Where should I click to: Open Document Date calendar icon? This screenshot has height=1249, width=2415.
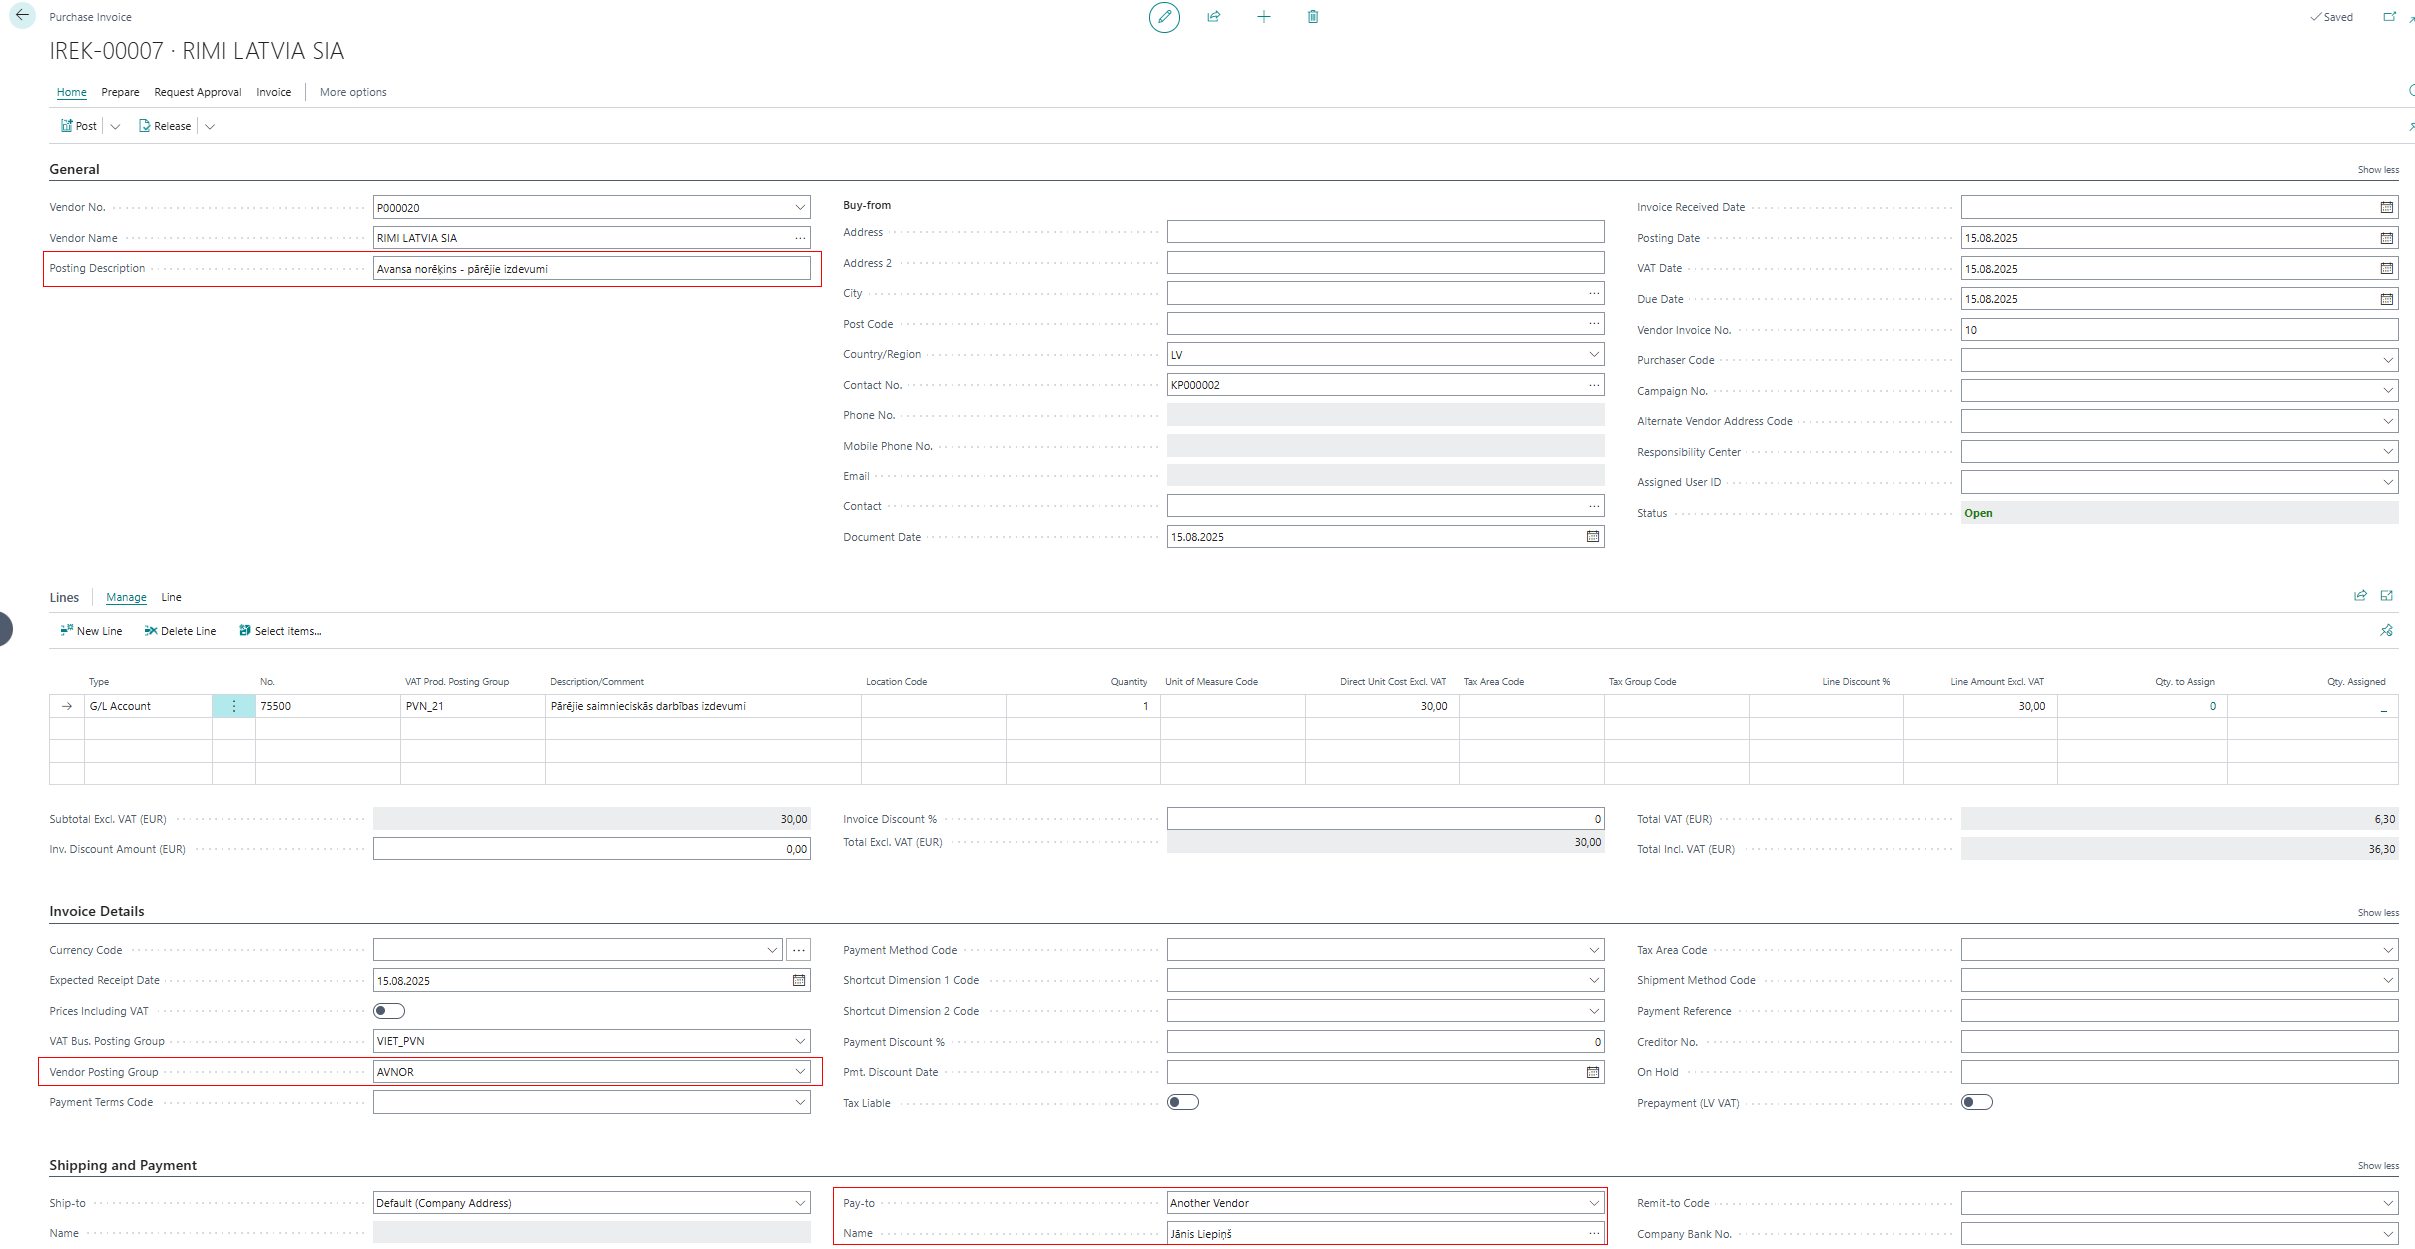(x=1593, y=537)
